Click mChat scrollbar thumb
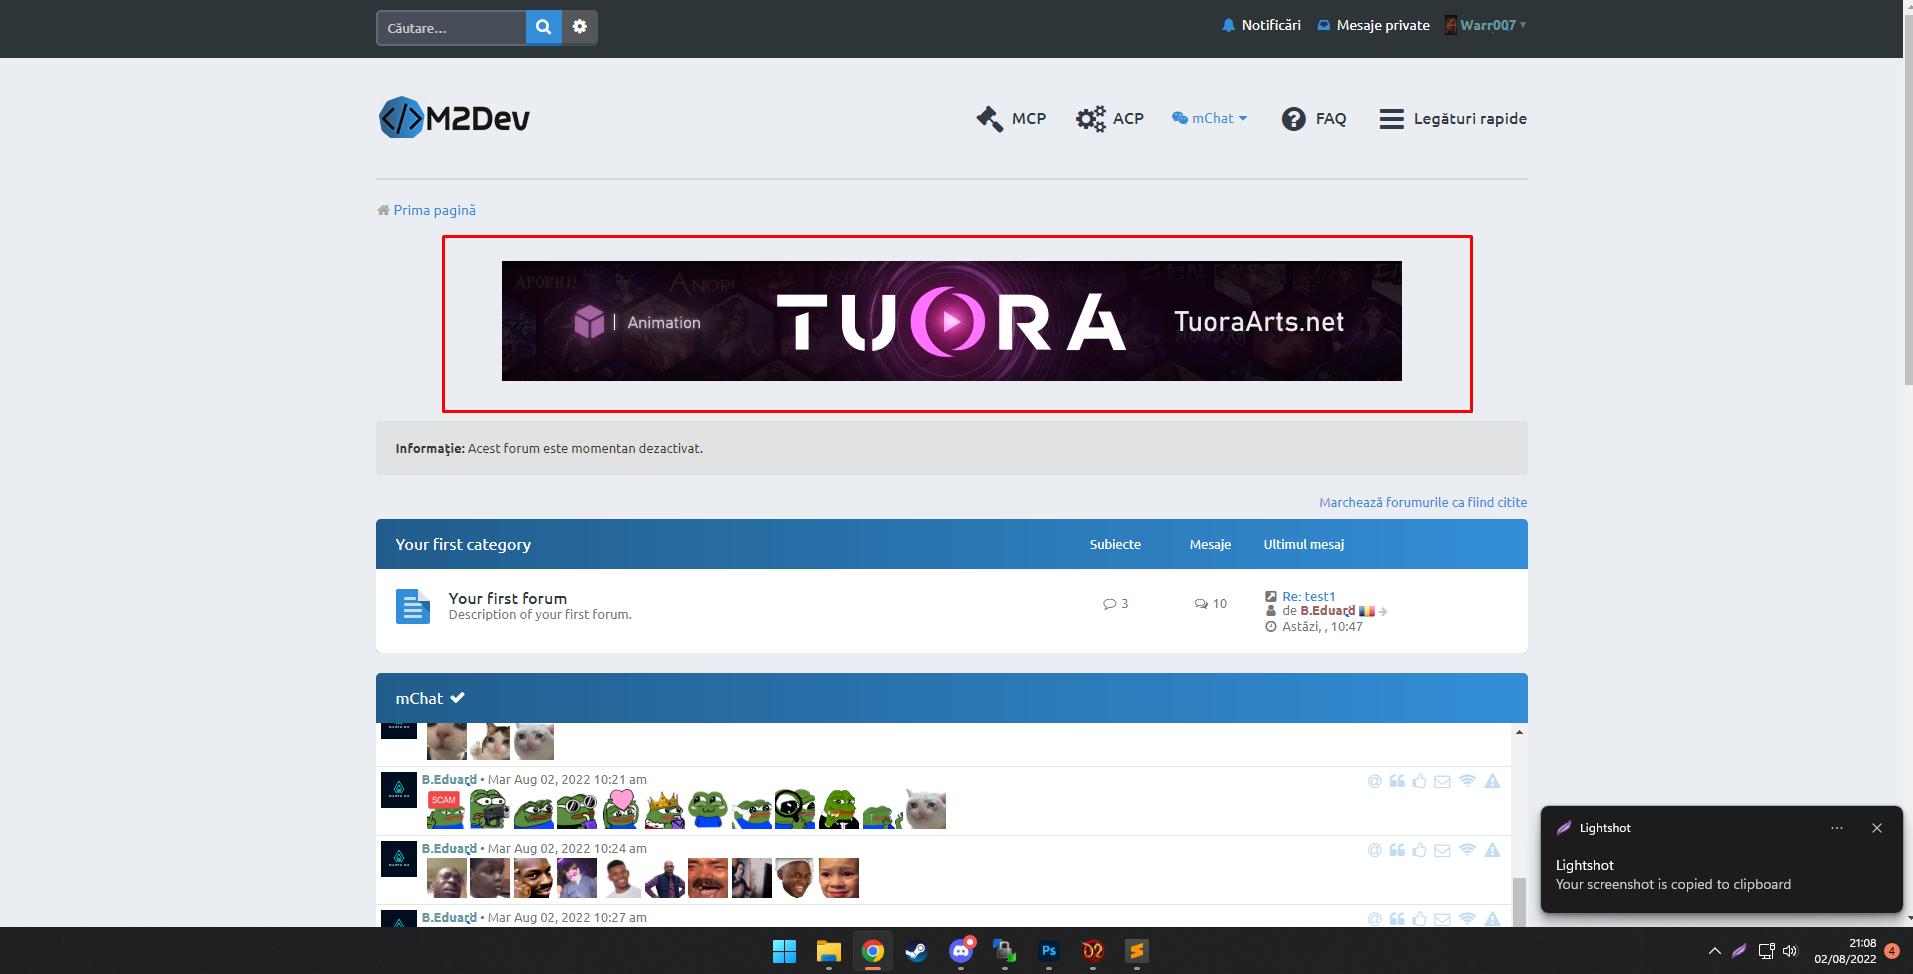 1519,902
